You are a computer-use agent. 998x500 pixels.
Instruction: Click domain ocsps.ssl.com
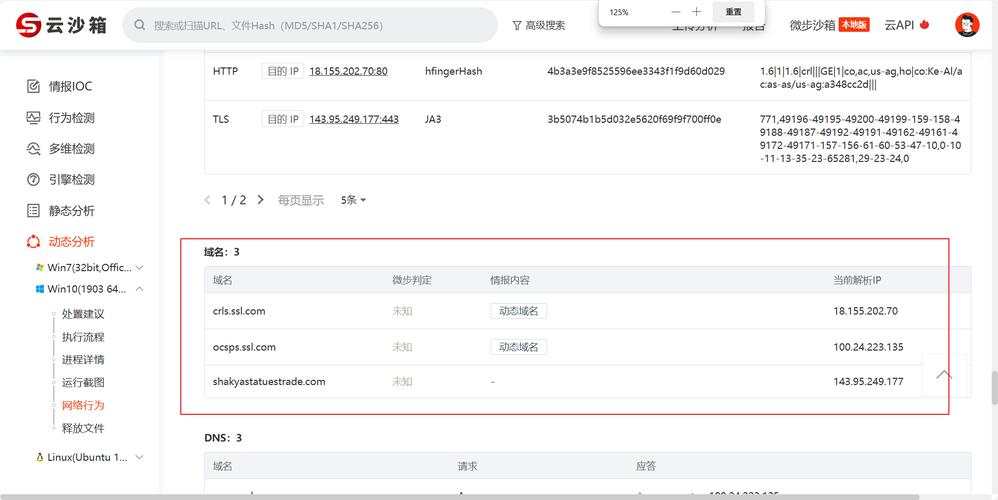244,347
